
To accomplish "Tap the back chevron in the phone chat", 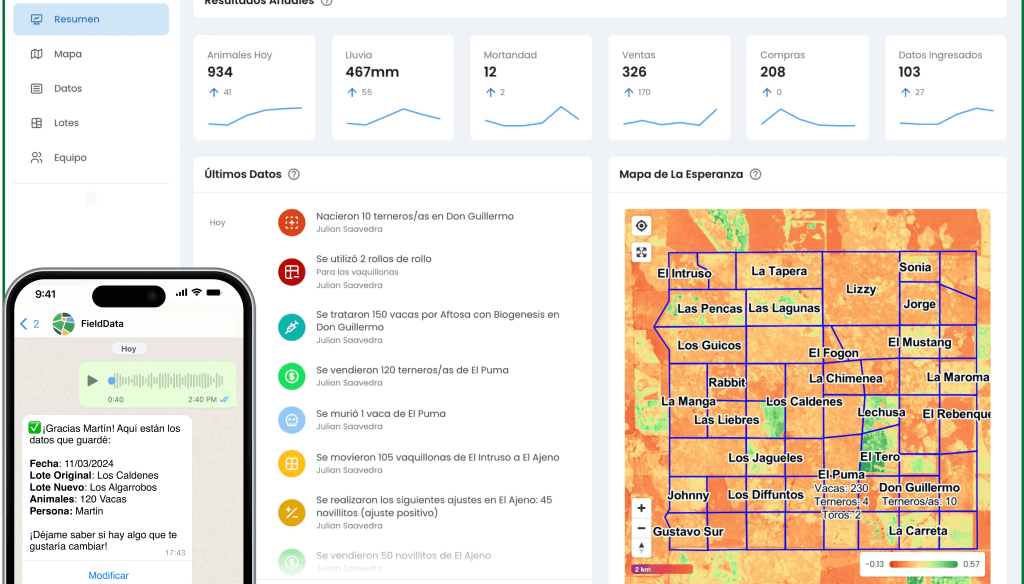I will (x=24, y=323).
